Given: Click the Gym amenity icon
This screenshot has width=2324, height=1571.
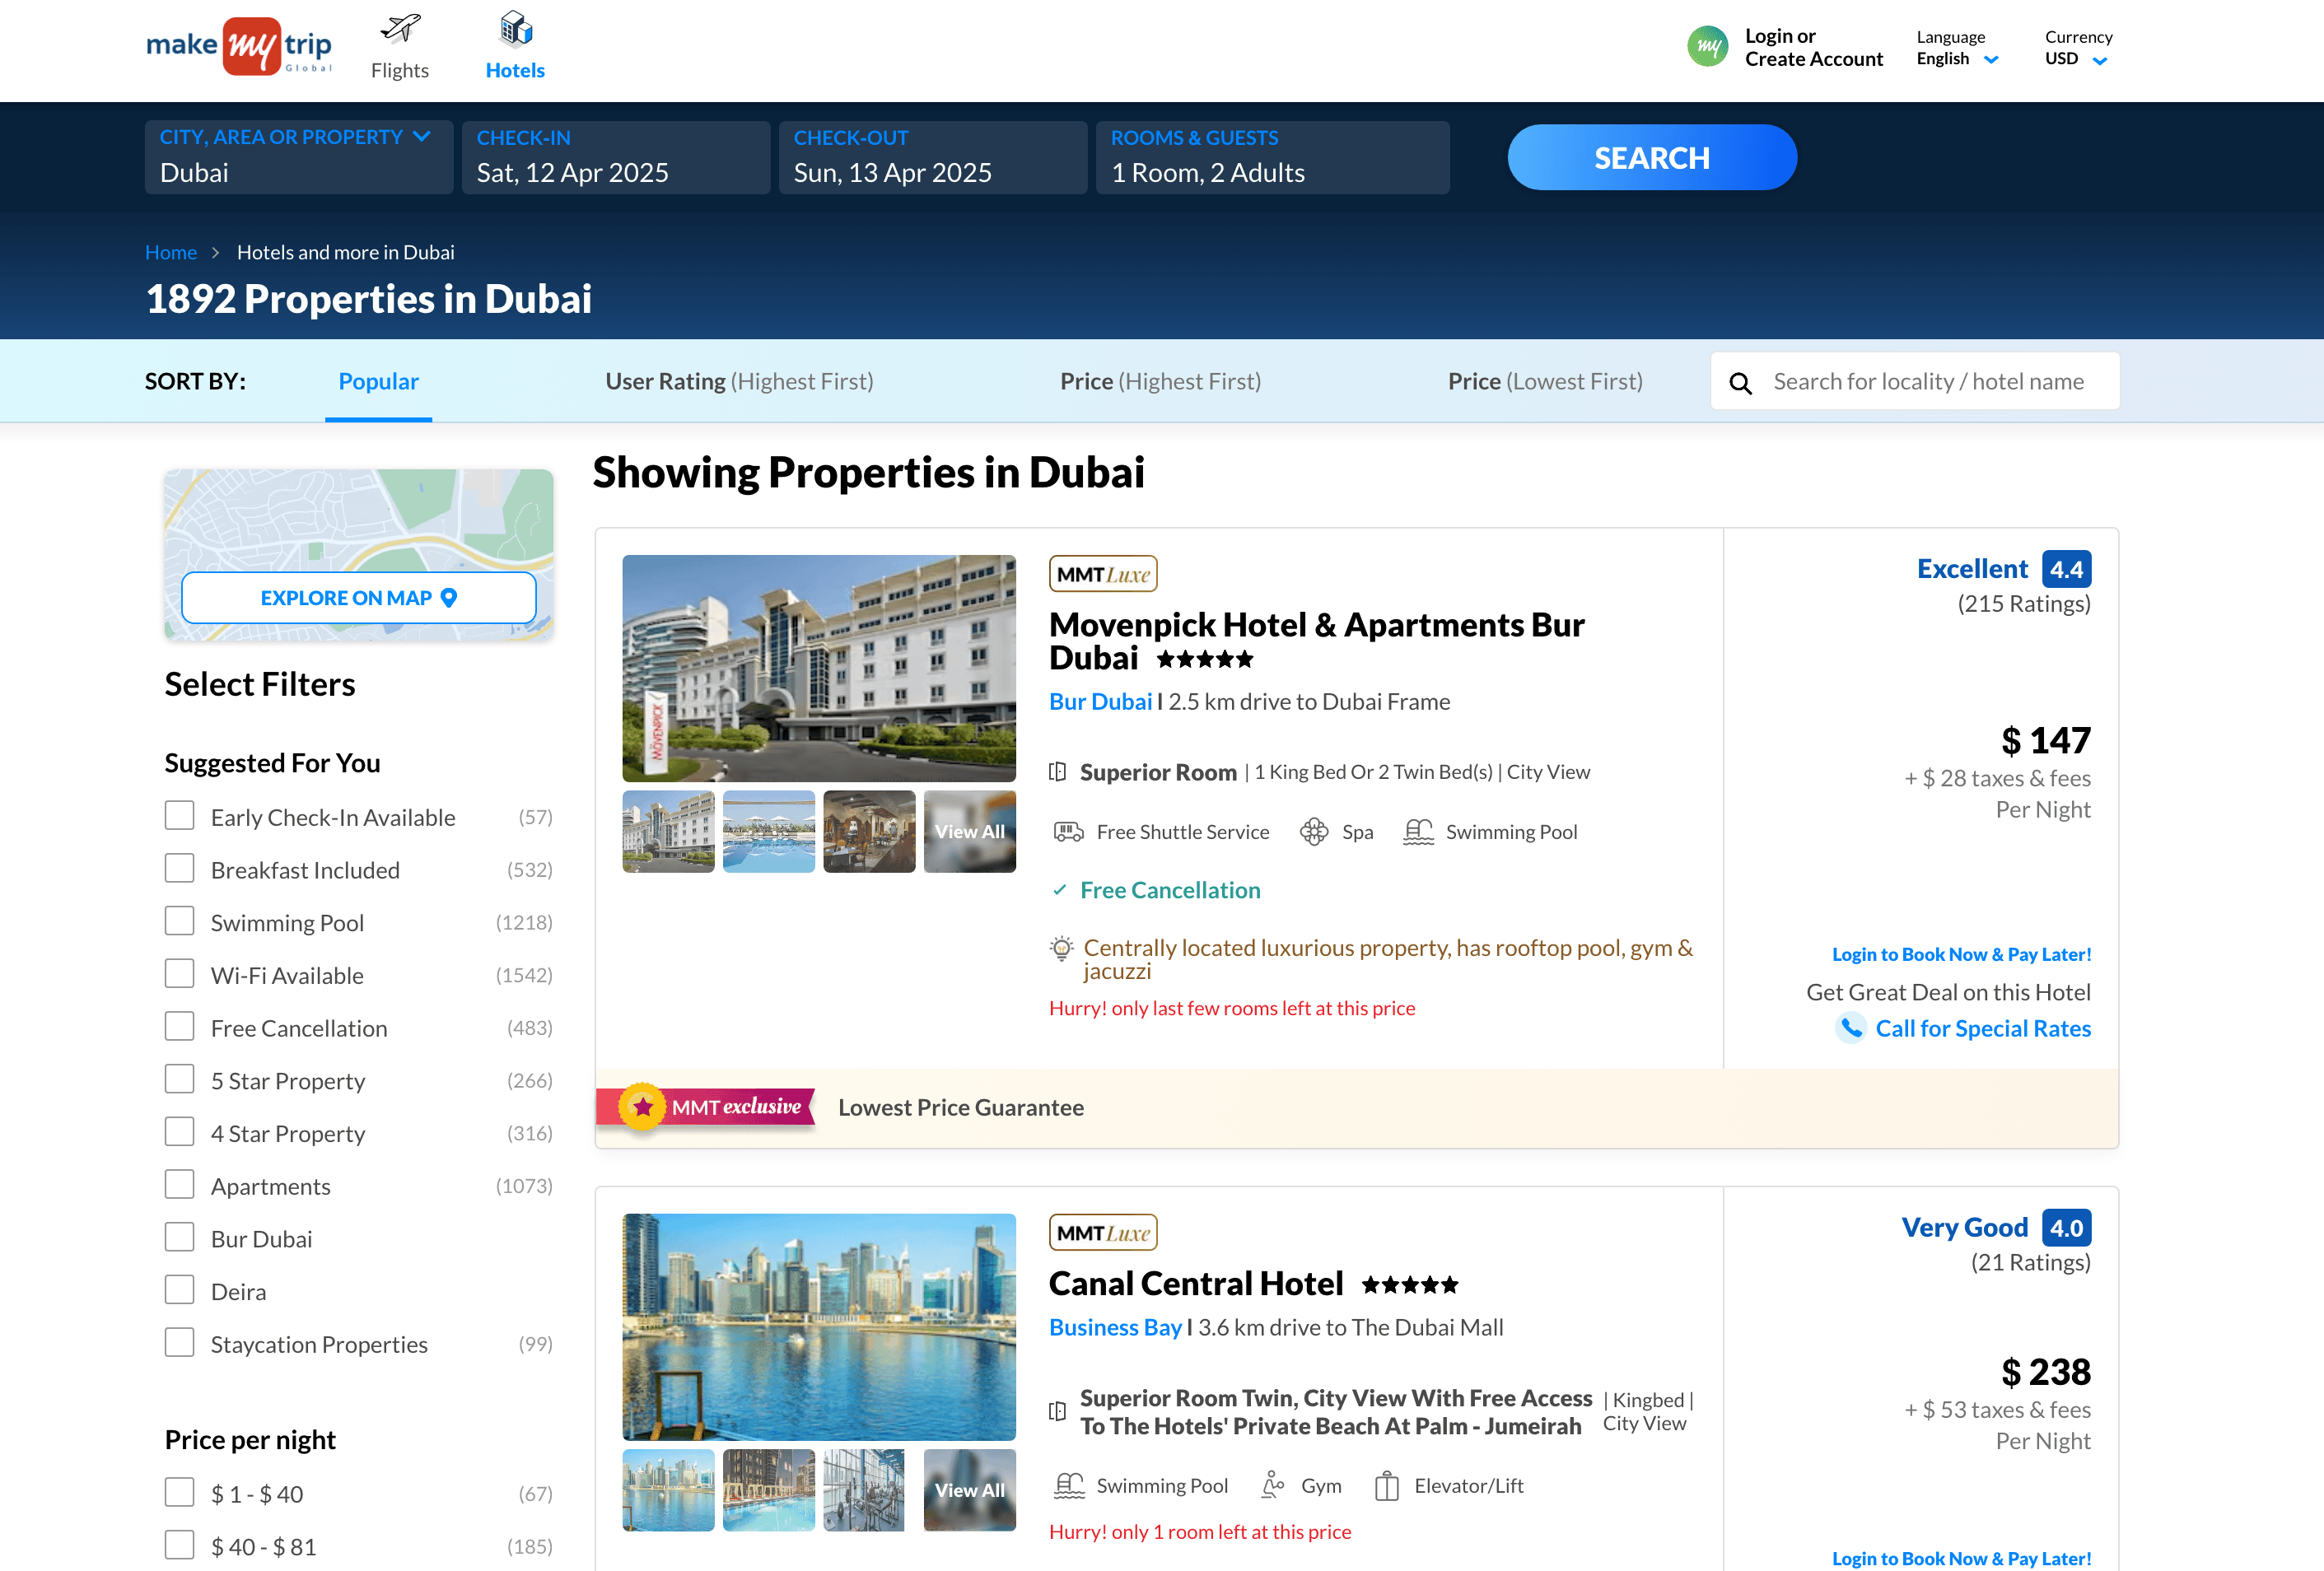Looking at the screenshot, I should [x=1273, y=1486].
